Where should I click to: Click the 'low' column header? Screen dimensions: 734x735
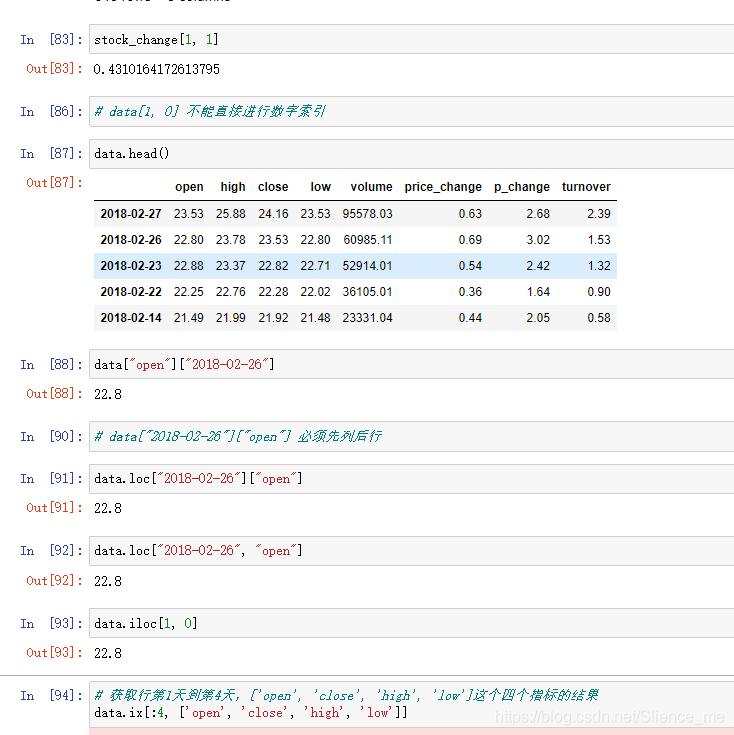pos(321,187)
